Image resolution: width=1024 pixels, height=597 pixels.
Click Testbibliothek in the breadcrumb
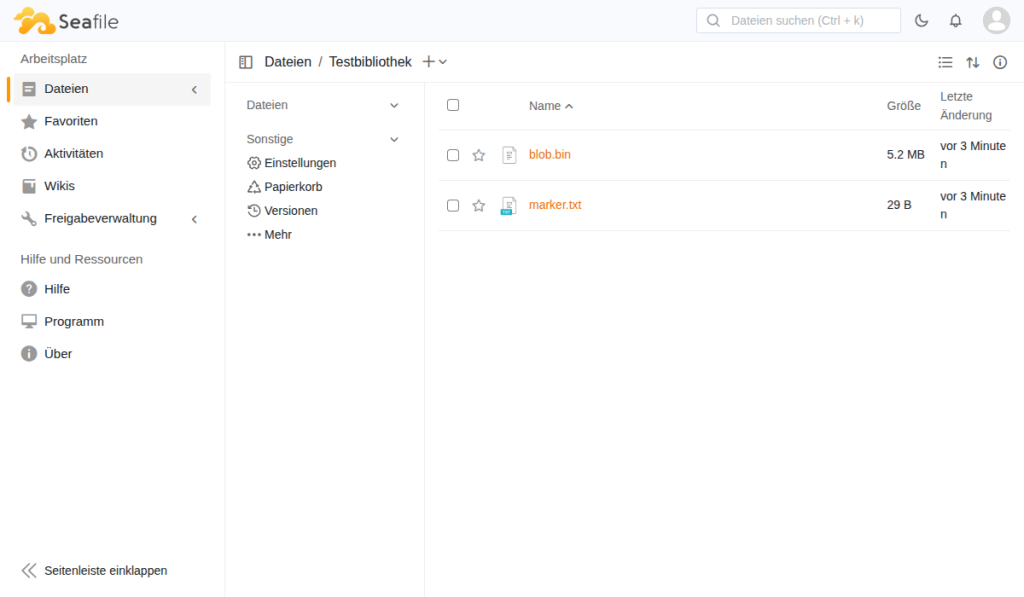tap(370, 62)
